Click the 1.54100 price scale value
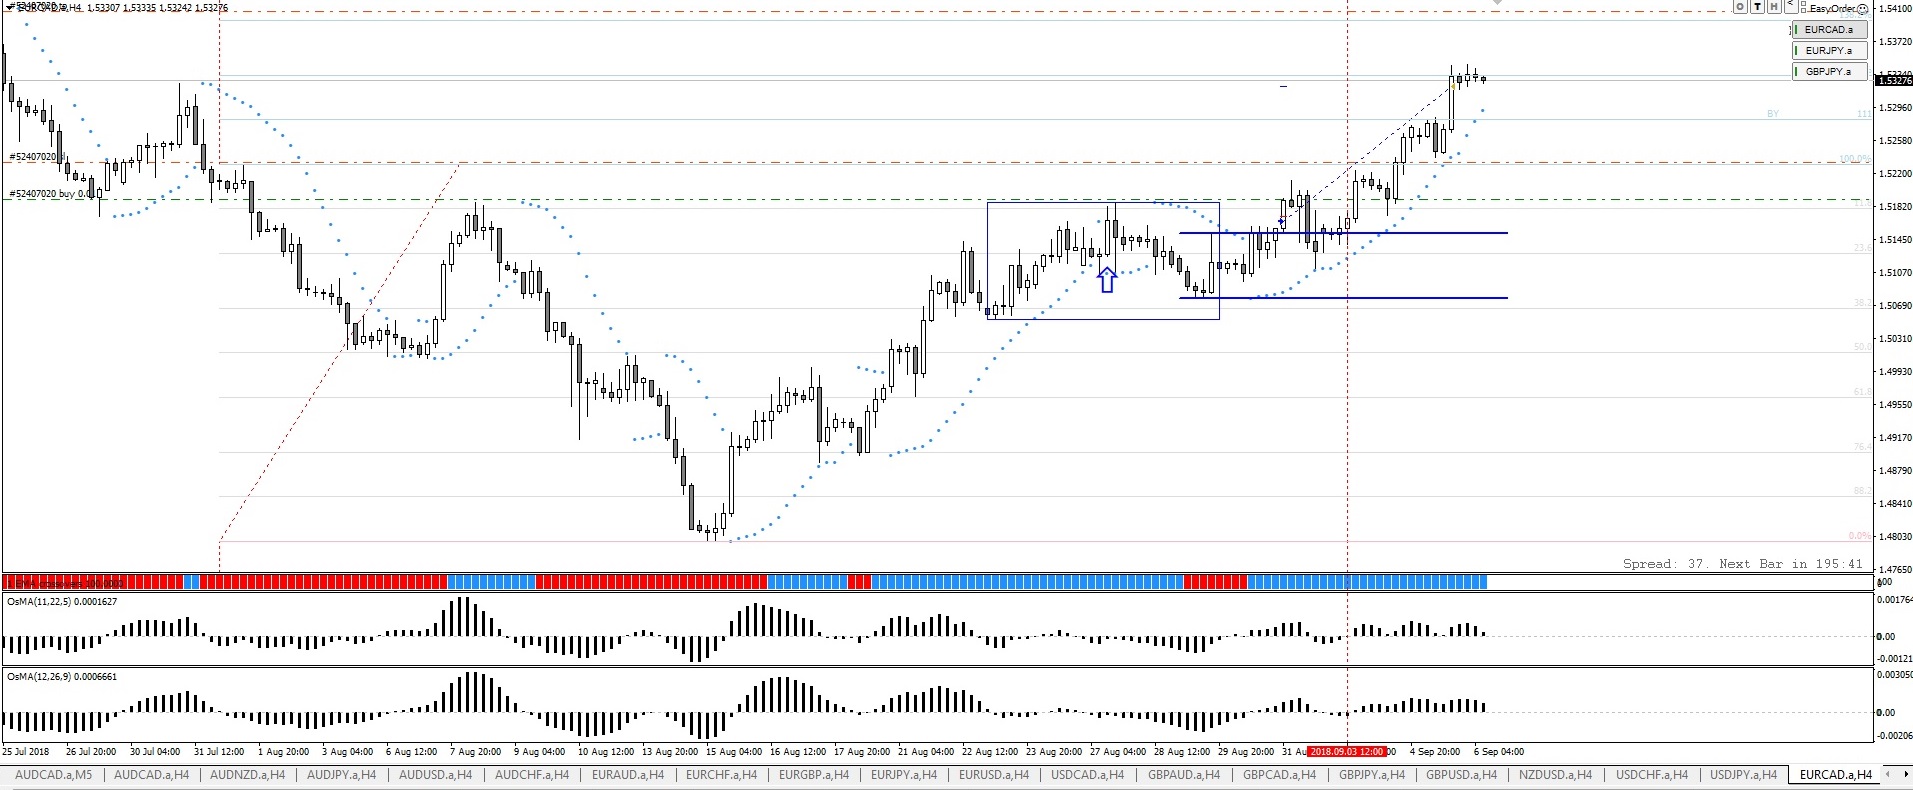The width and height of the screenshot is (1913, 790). point(1894,9)
